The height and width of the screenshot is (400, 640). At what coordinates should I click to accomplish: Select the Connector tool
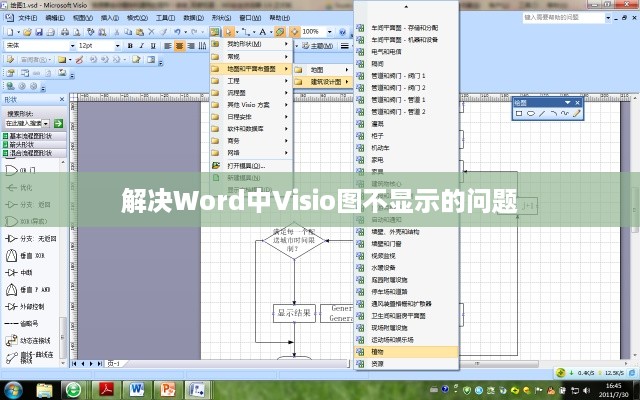[245, 32]
